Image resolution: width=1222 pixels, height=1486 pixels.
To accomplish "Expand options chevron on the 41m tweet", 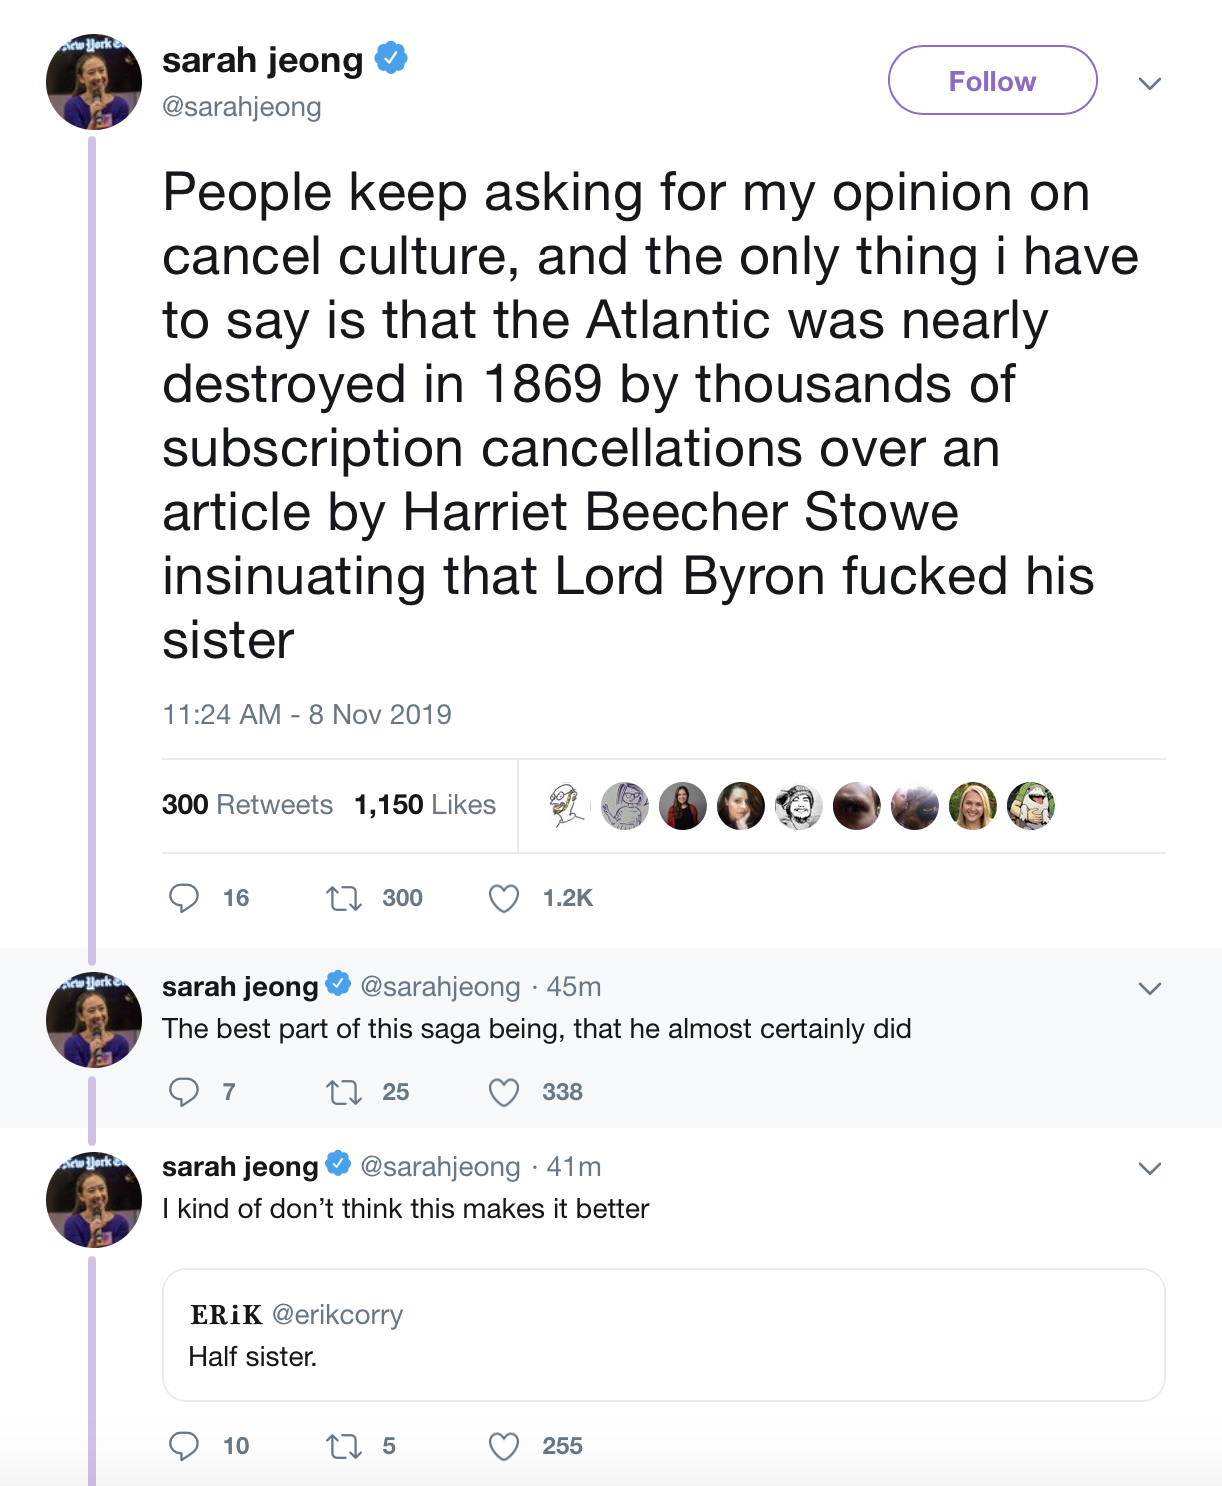I will click(x=1150, y=1168).
